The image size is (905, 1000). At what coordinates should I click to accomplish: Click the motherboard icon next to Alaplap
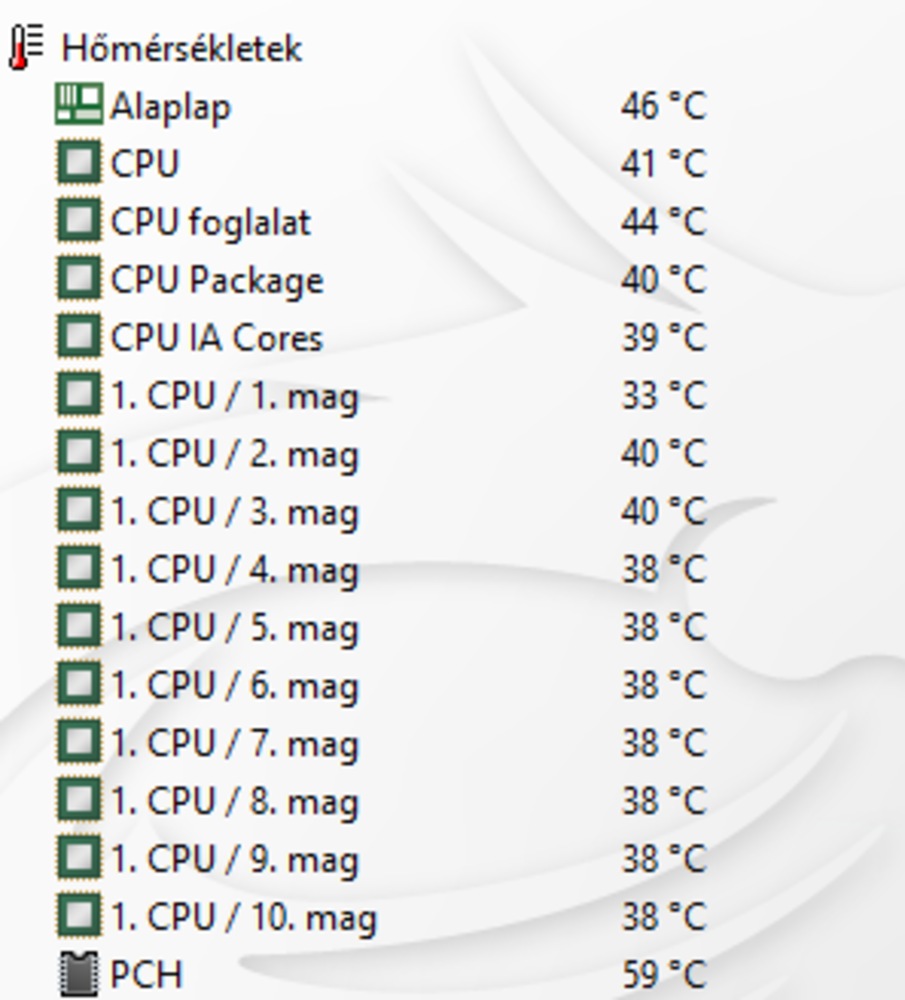click(78, 104)
